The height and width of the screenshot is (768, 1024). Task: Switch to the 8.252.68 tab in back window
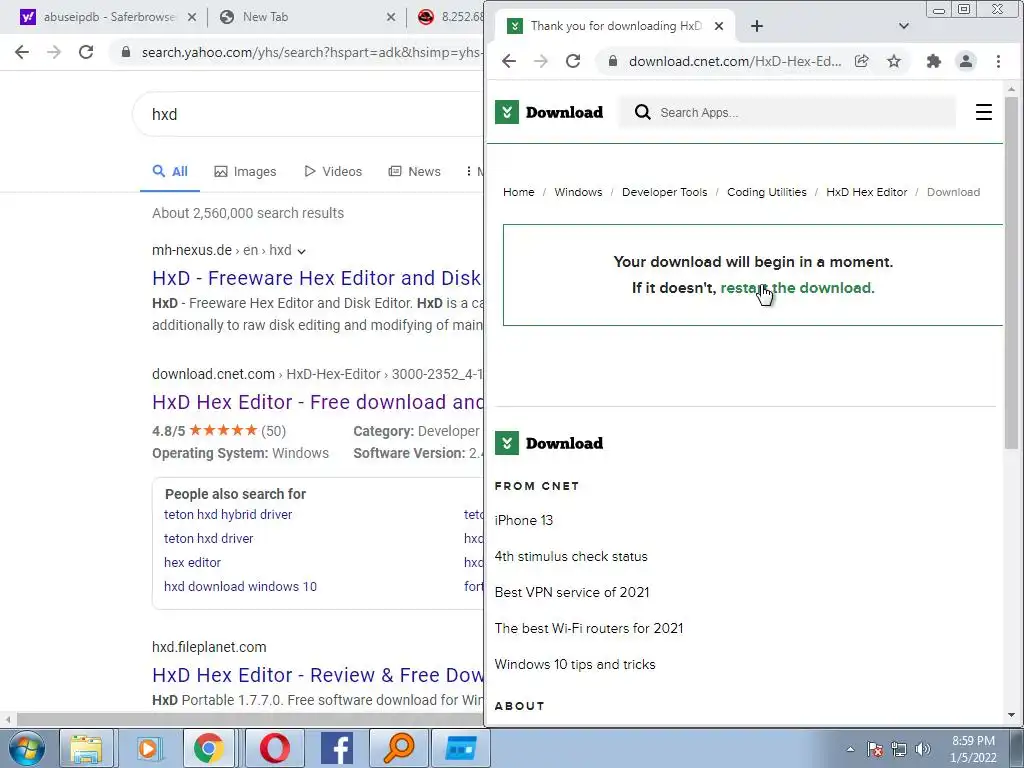click(x=451, y=17)
